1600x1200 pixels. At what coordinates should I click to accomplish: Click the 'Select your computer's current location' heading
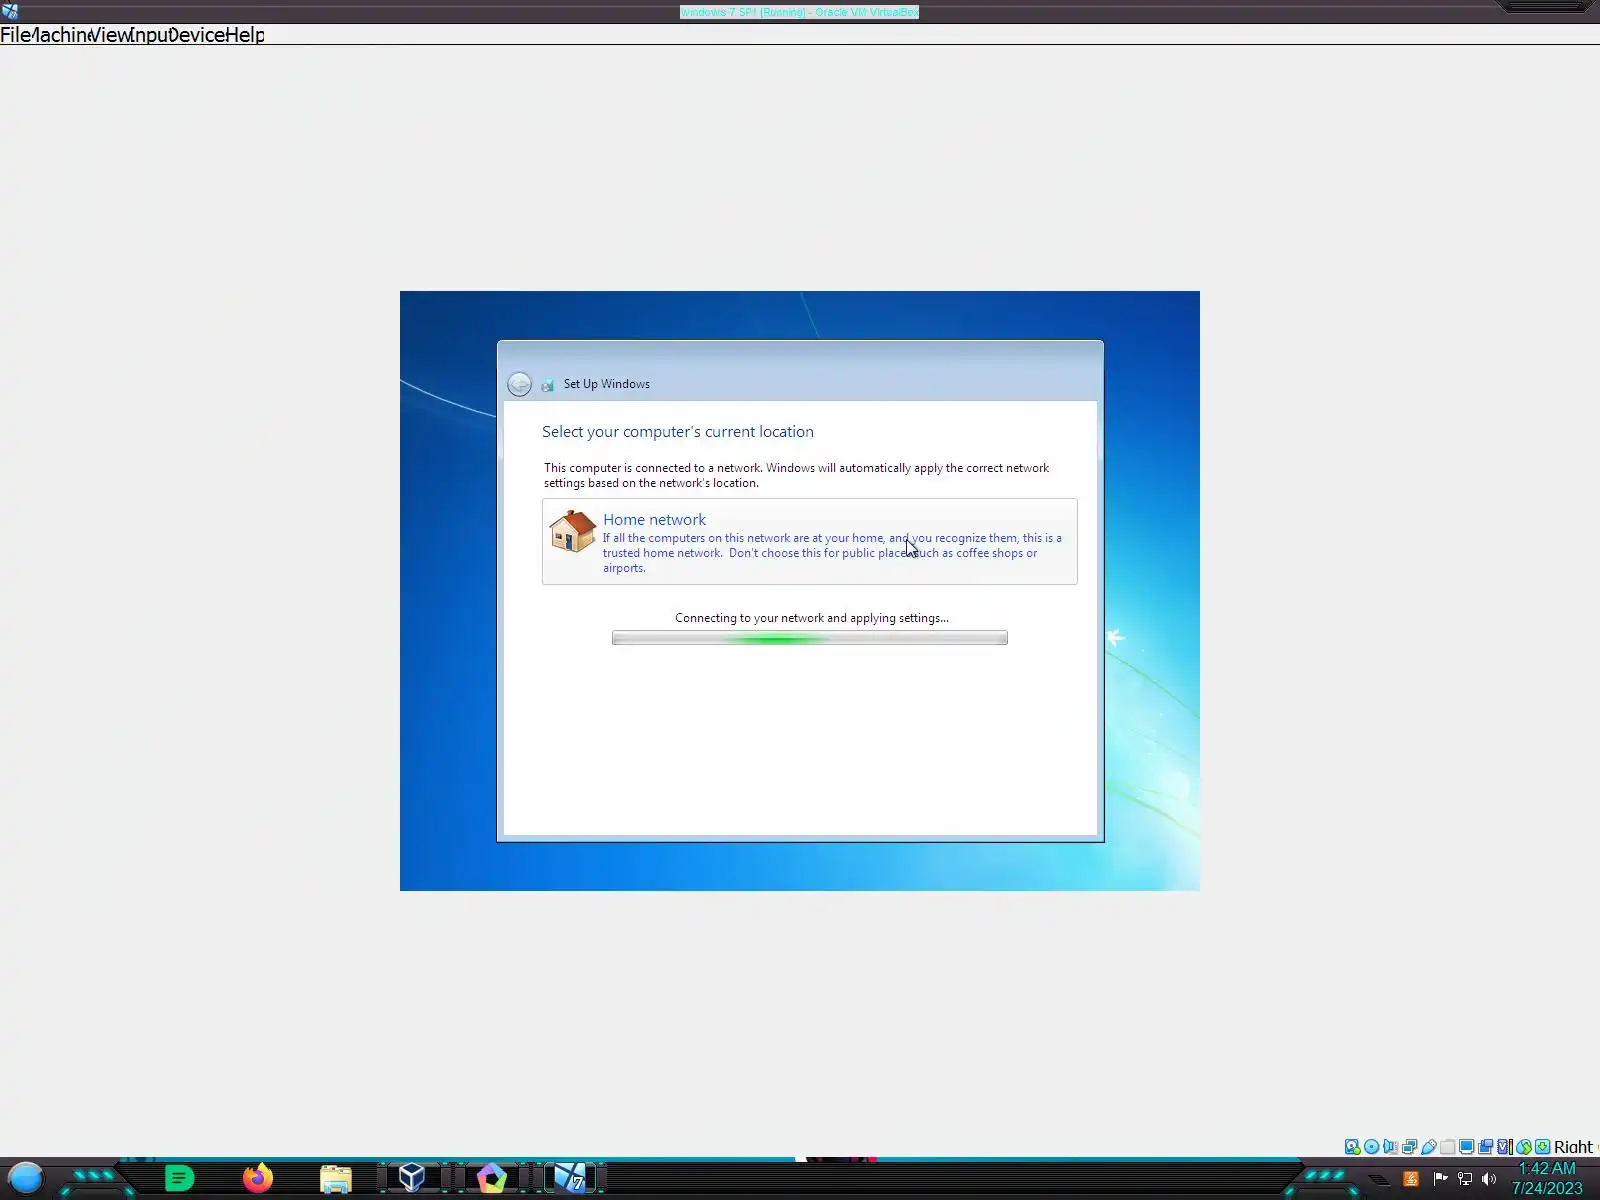[x=678, y=432]
